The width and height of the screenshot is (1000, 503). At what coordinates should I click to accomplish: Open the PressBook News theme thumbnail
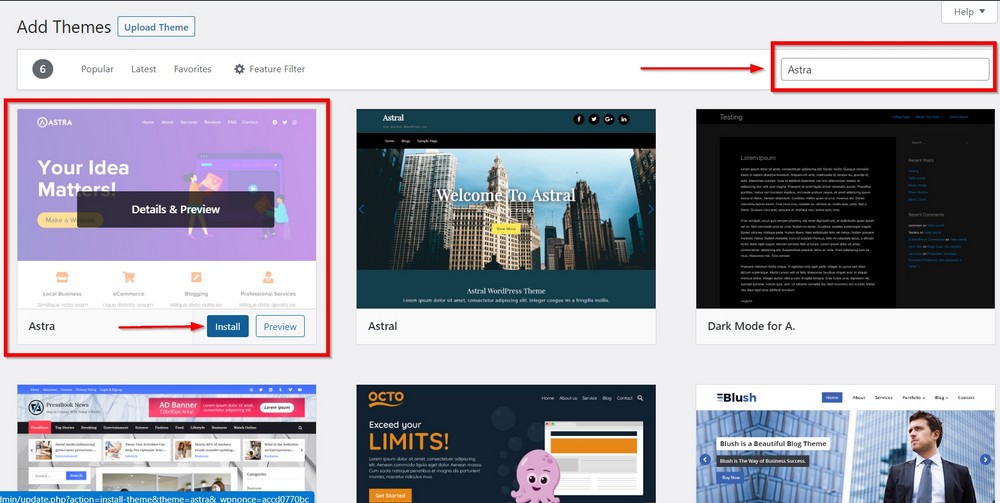(166, 444)
